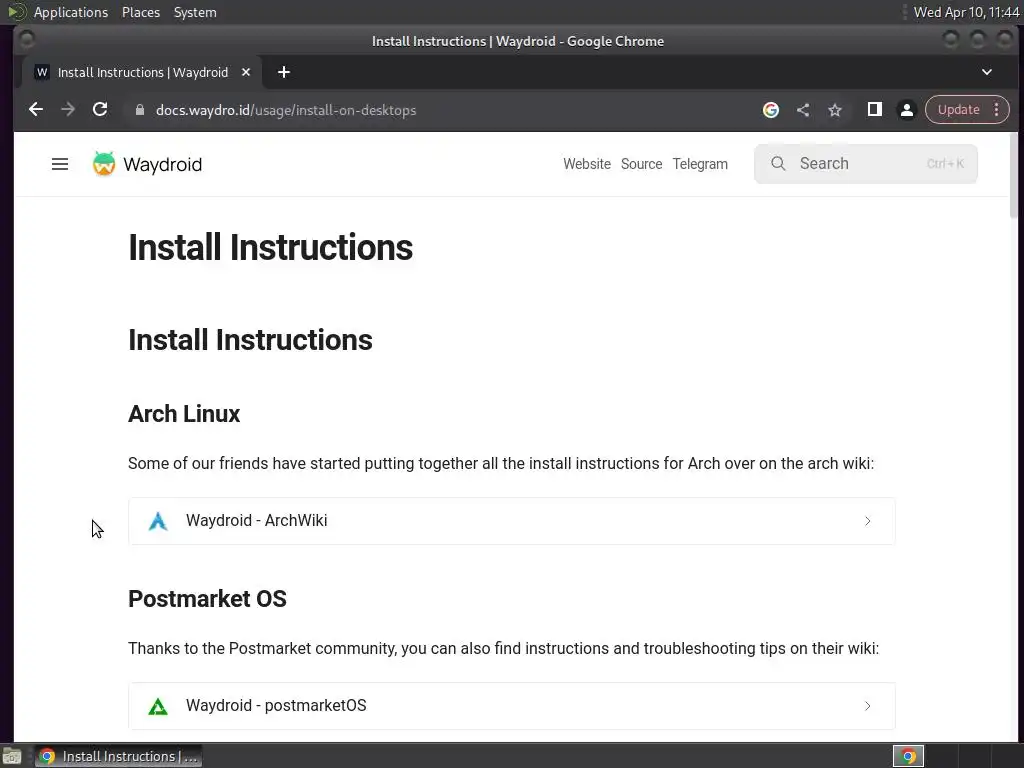
Task: Toggle the Chrome side panel
Action: click(874, 110)
